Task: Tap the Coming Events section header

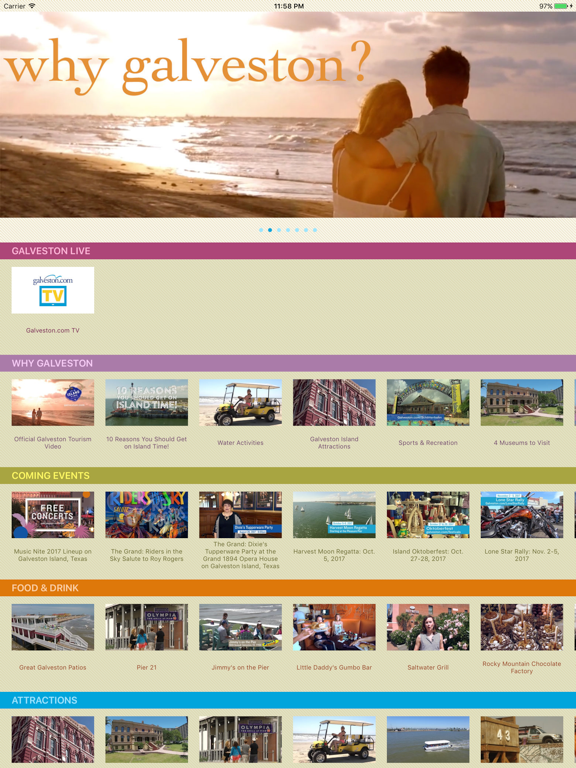Action: (288, 476)
